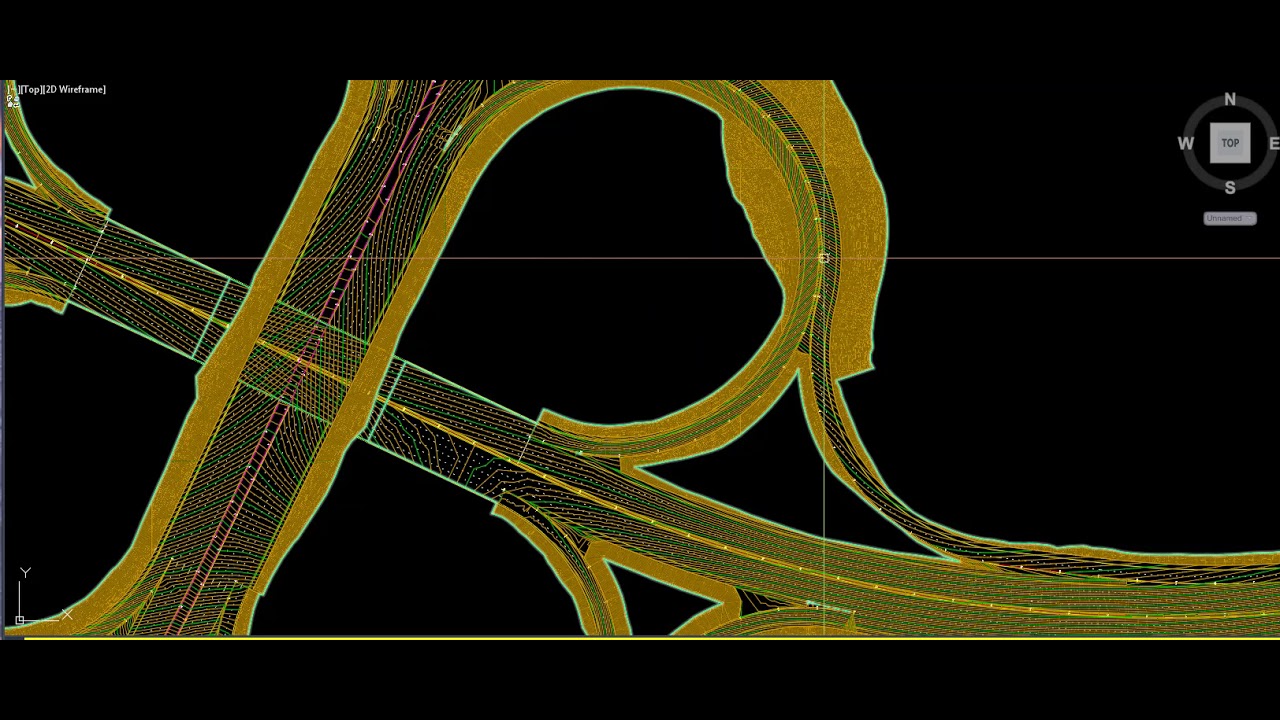
Task: Click the UCS icon origin
Action: tap(20, 620)
